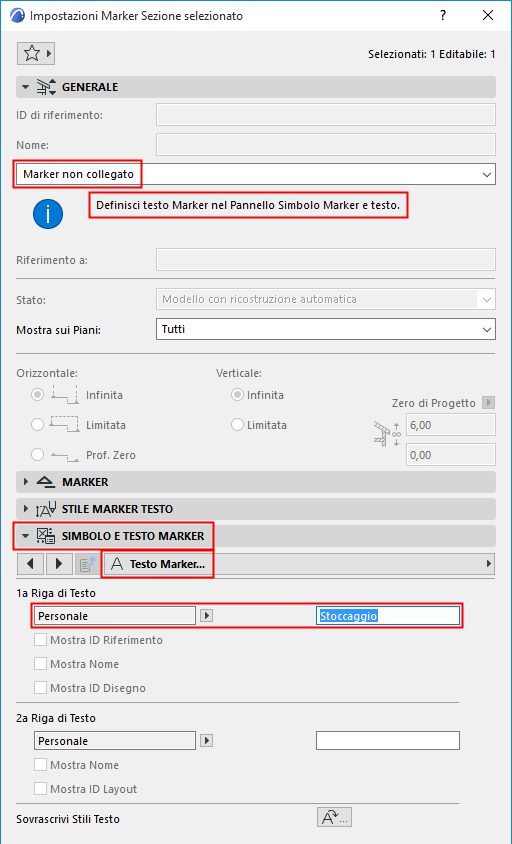Select Orizzontale Infinita radio button
Viewport: 512px width, 844px height.
[37, 395]
